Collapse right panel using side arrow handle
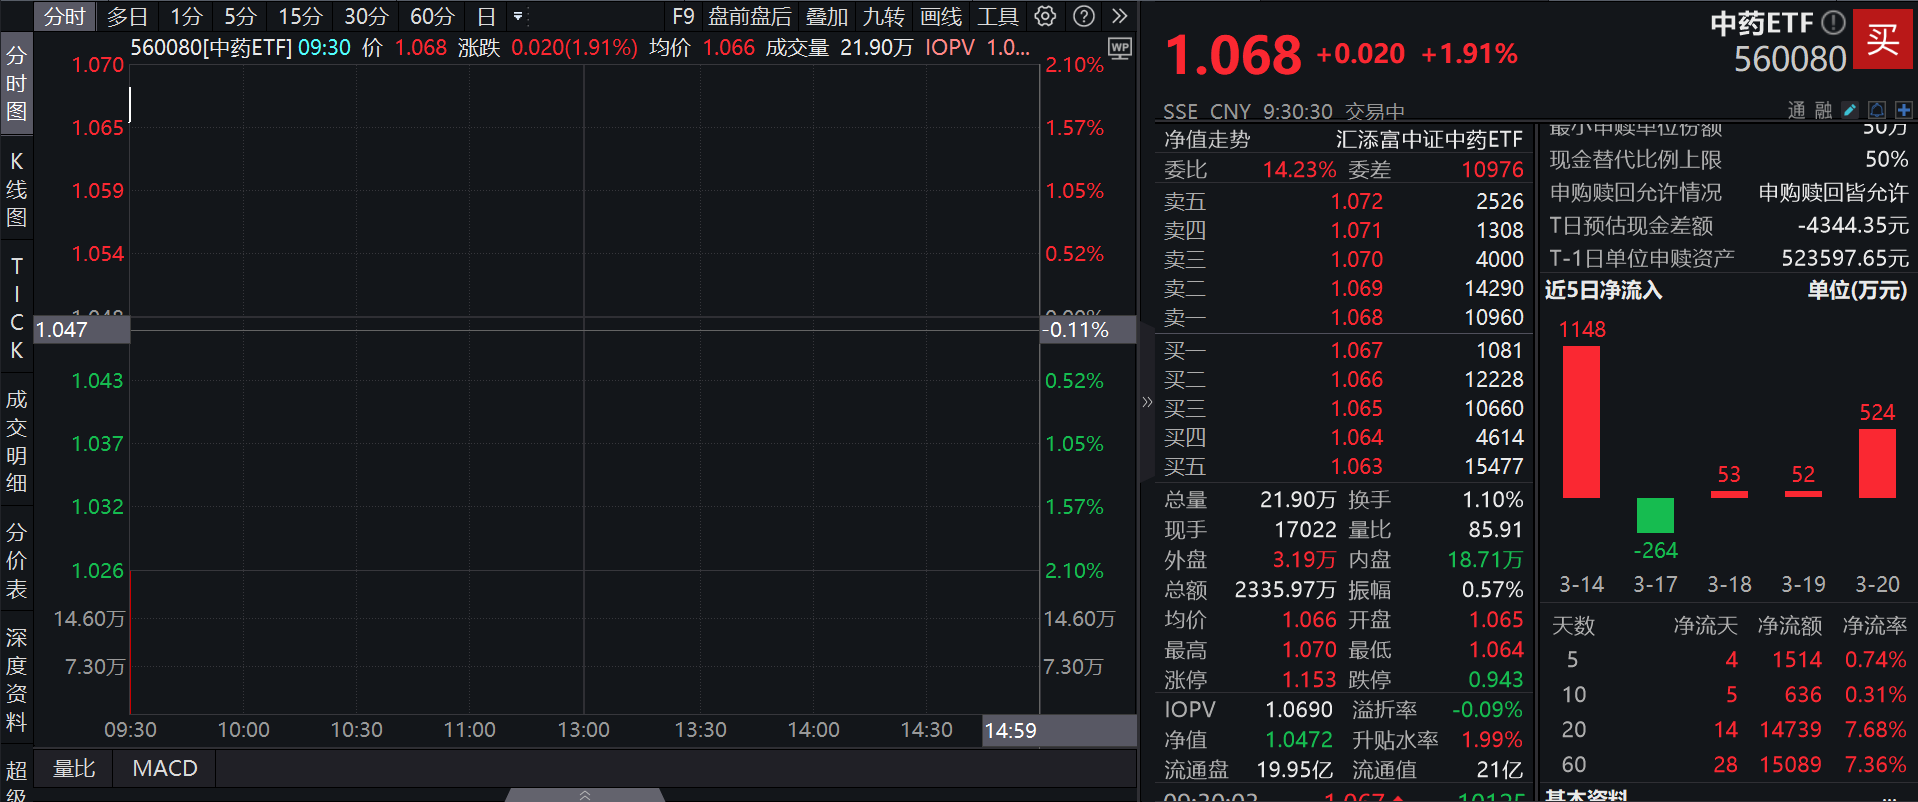 point(1147,402)
